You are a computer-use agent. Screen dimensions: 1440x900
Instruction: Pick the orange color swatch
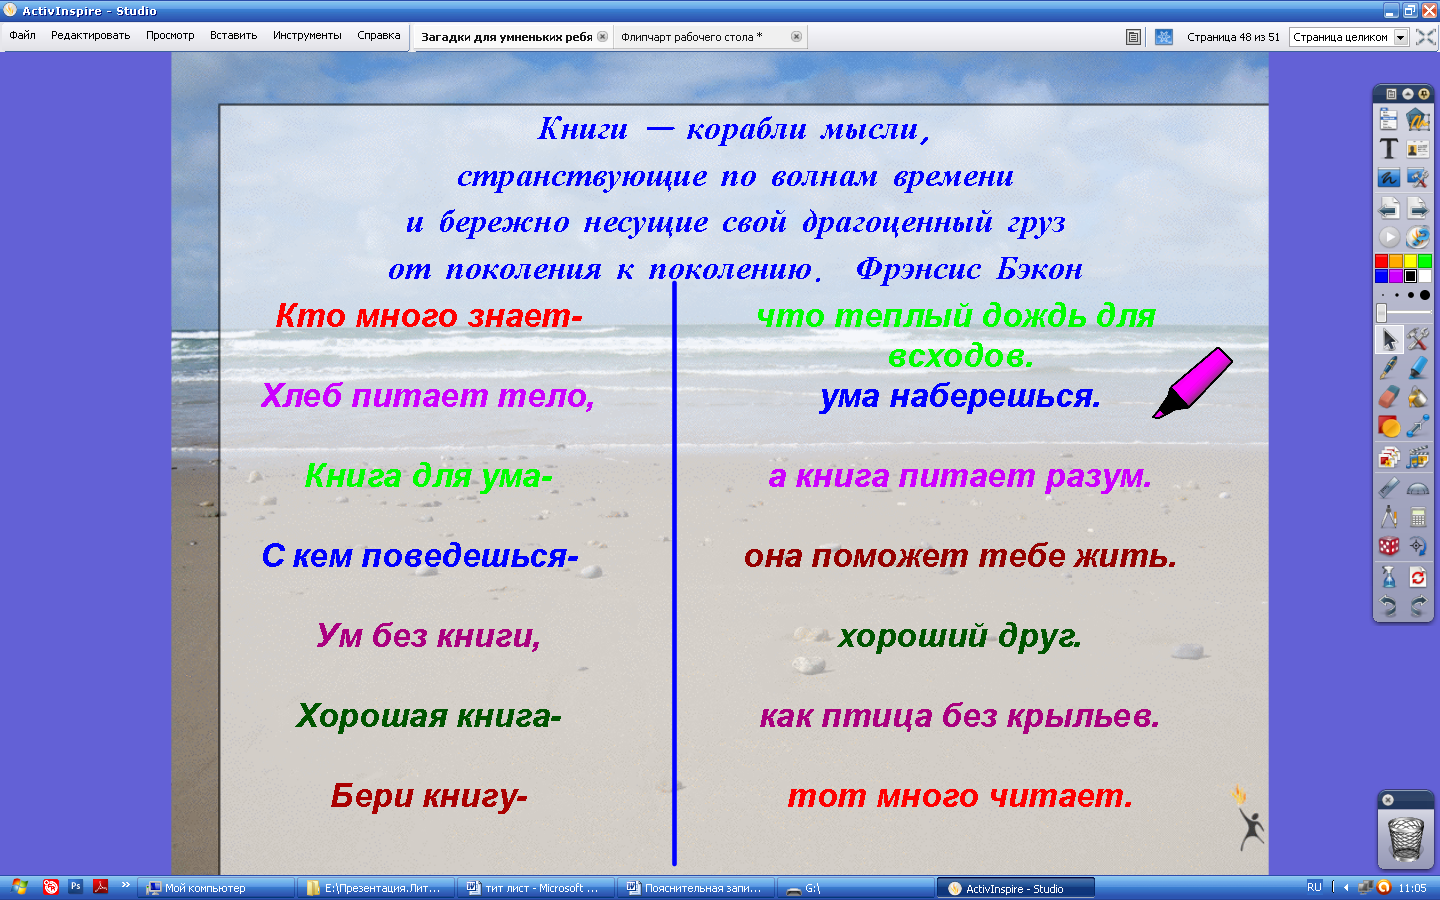tap(1396, 261)
